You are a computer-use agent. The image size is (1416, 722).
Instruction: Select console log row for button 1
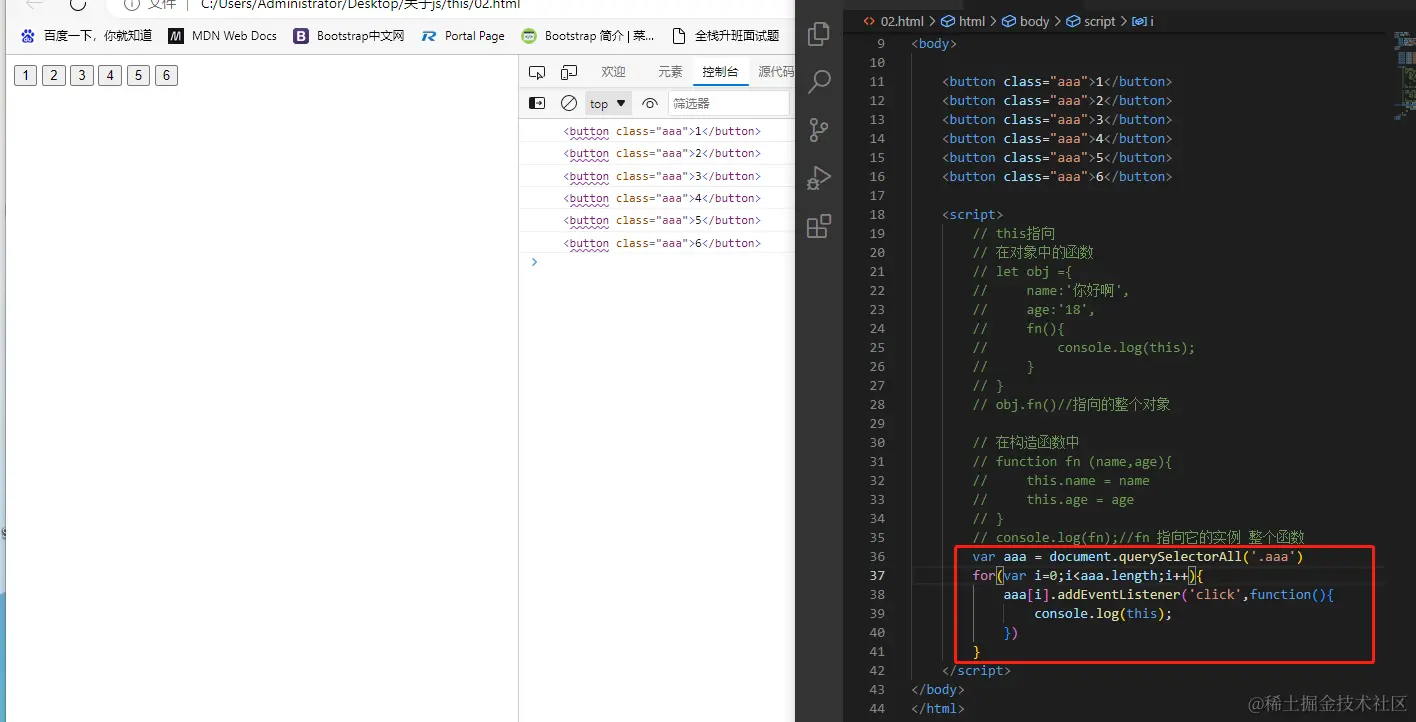(x=657, y=131)
